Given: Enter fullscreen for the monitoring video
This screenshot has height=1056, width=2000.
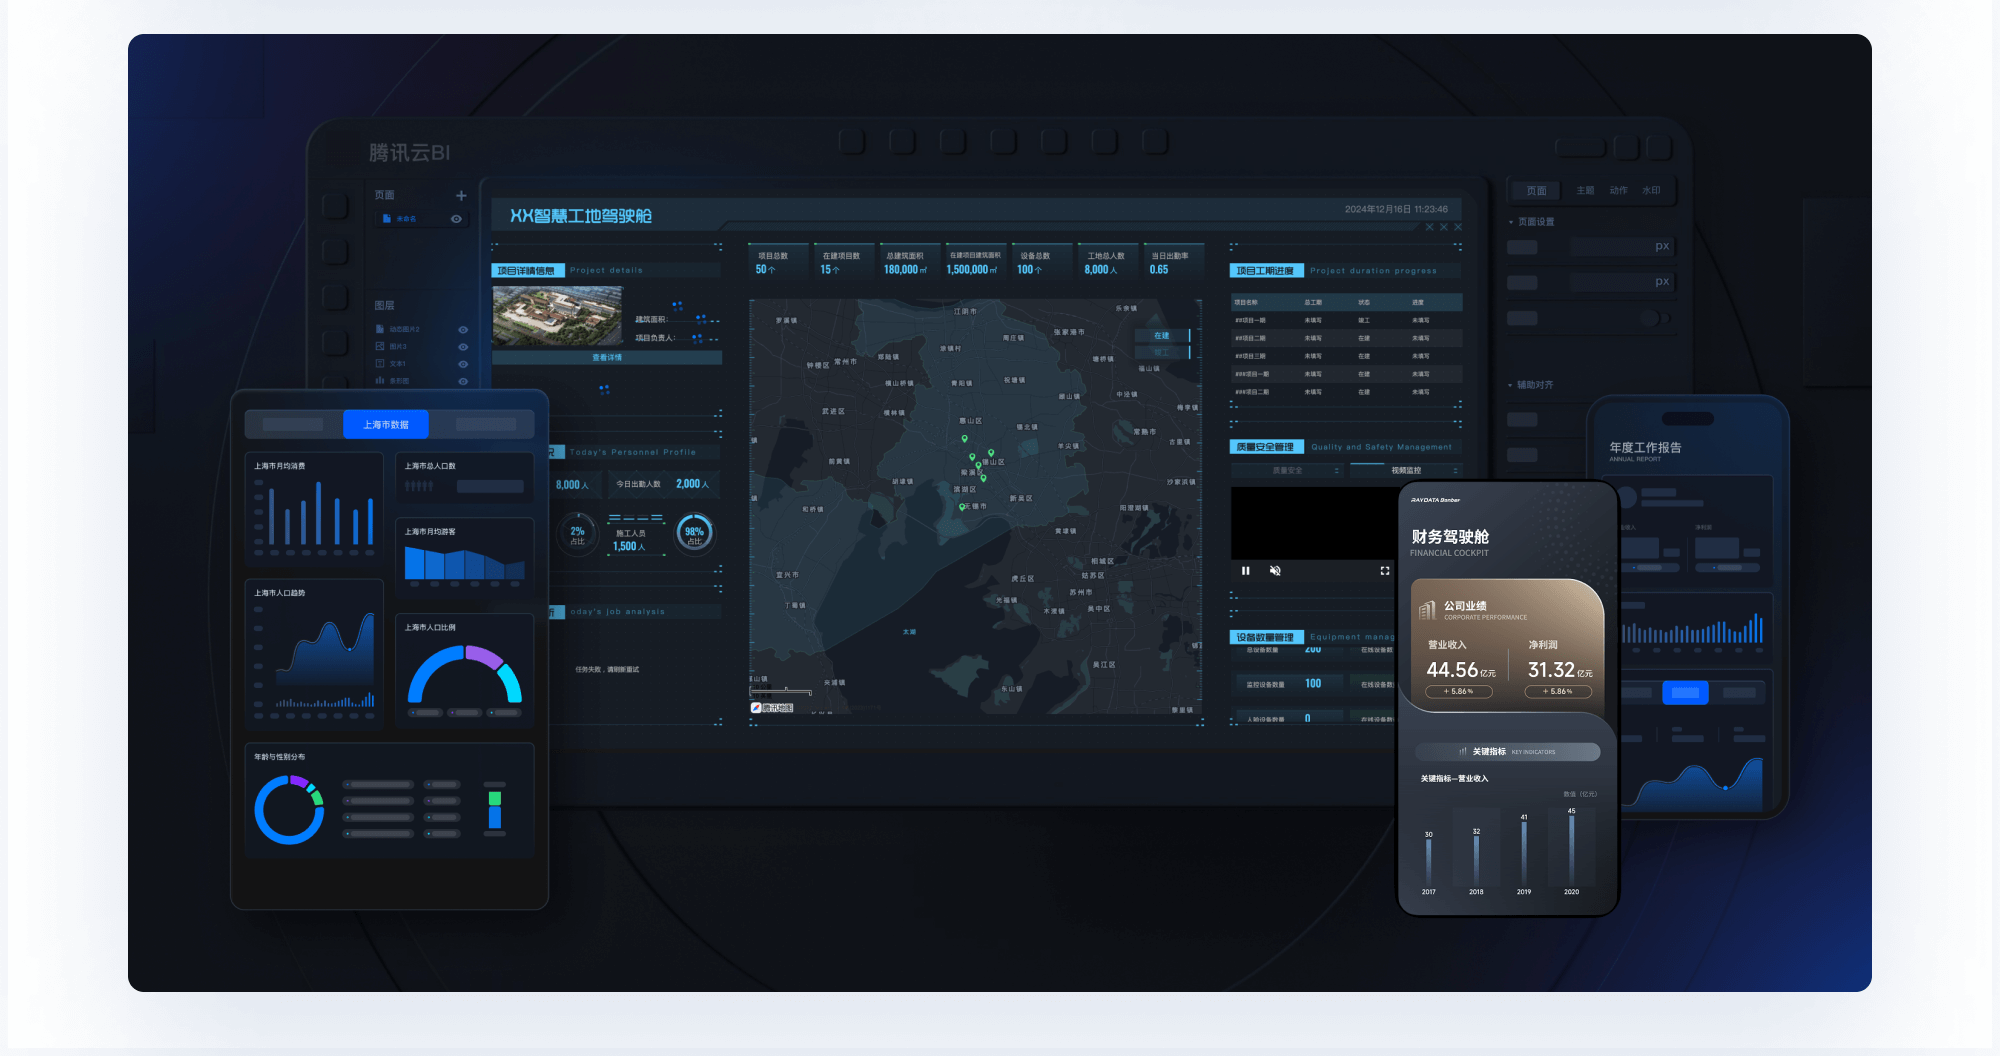Looking at the screenshot, I should pos(1385,571).
